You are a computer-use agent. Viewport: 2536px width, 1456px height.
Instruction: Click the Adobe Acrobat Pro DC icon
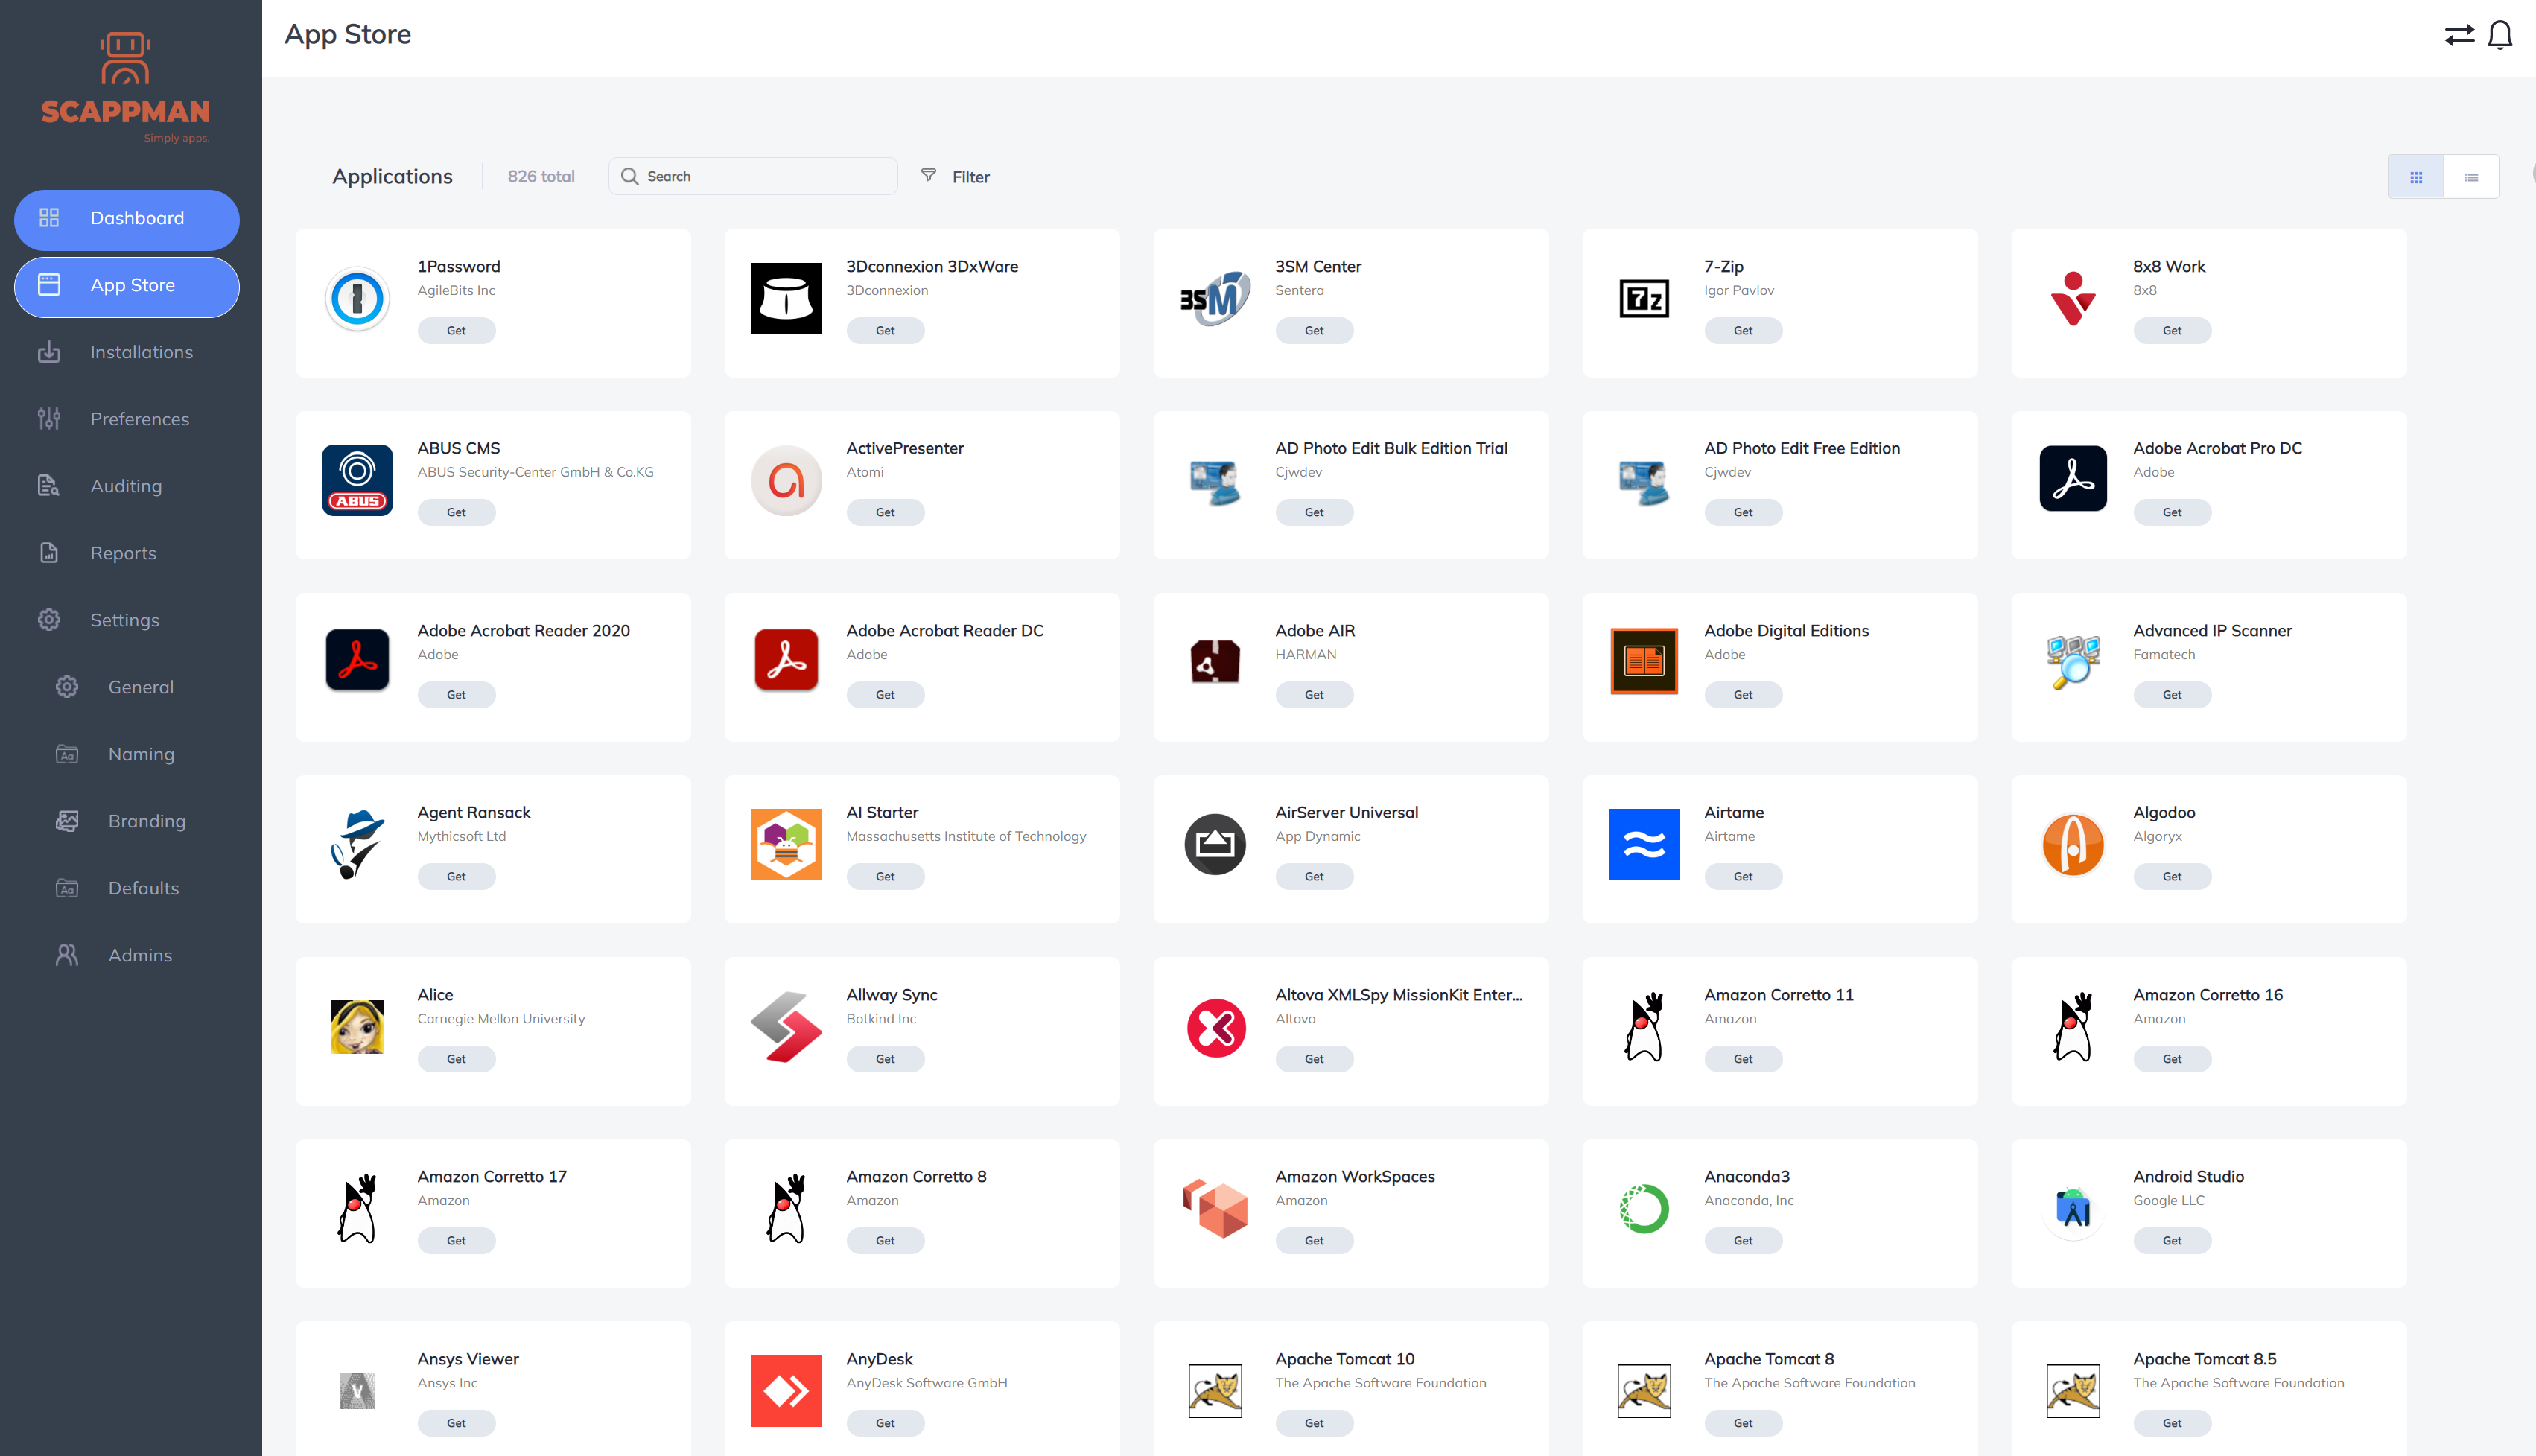[2072, 479]
